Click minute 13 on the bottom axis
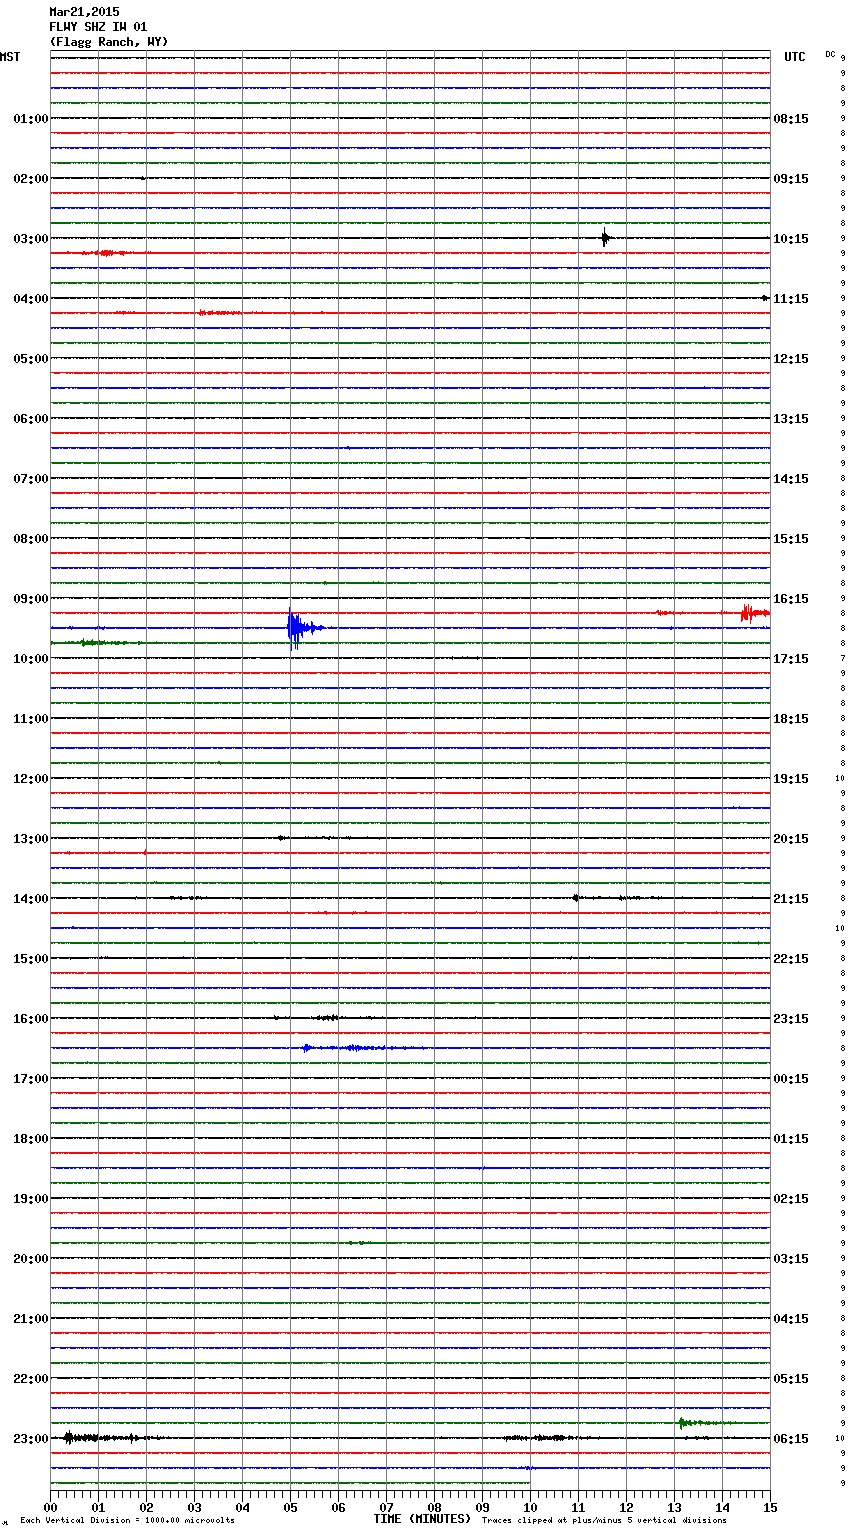Image resolution: width=850 pixels, height=1534 pixels. click(x=674, y=1508)
